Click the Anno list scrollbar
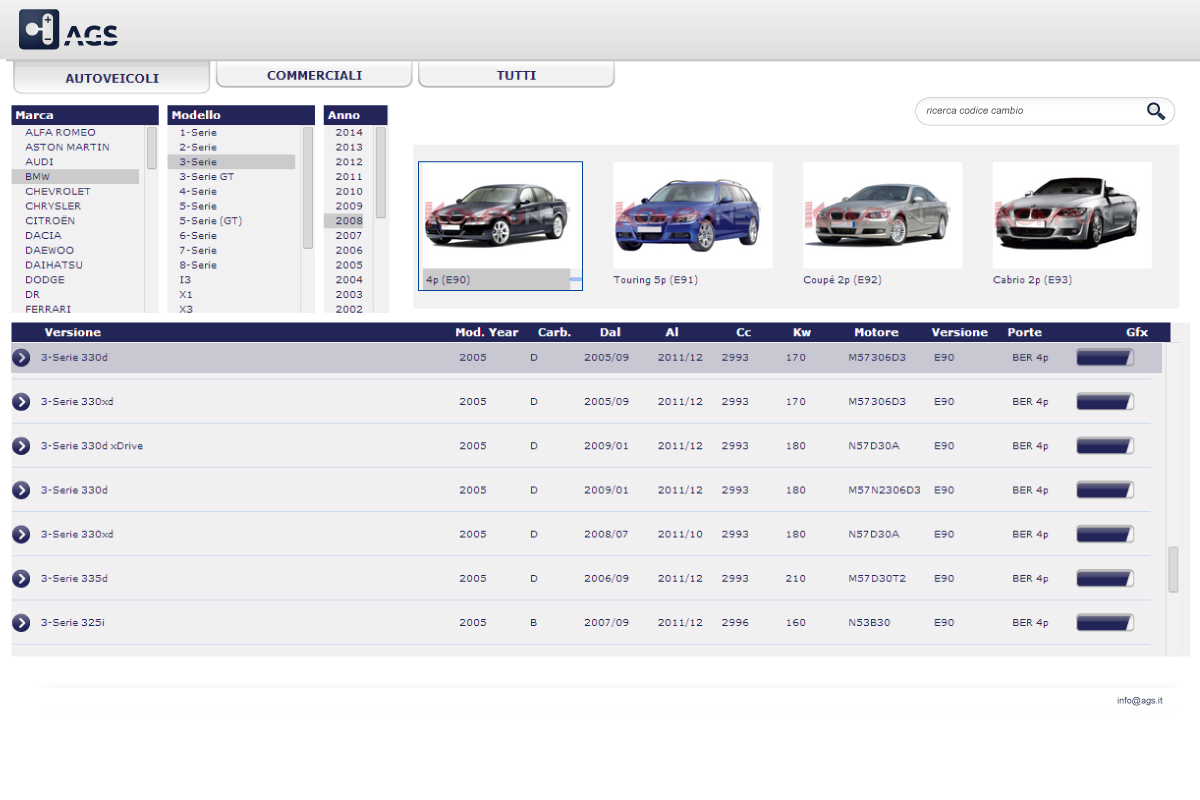This screenshot has width=1200, height=800. point(381,172)
